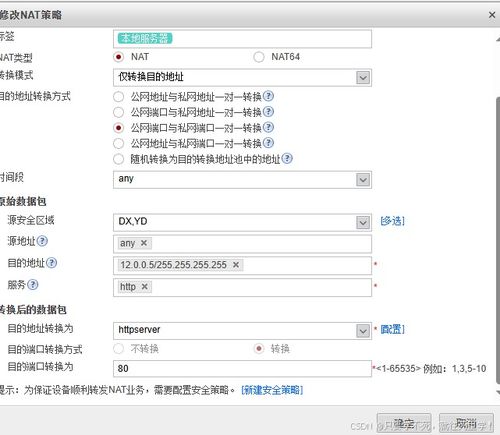
Task: Click help icon beside 公网端口与私网端口一对一转换
Action: (x=268, y=127)
